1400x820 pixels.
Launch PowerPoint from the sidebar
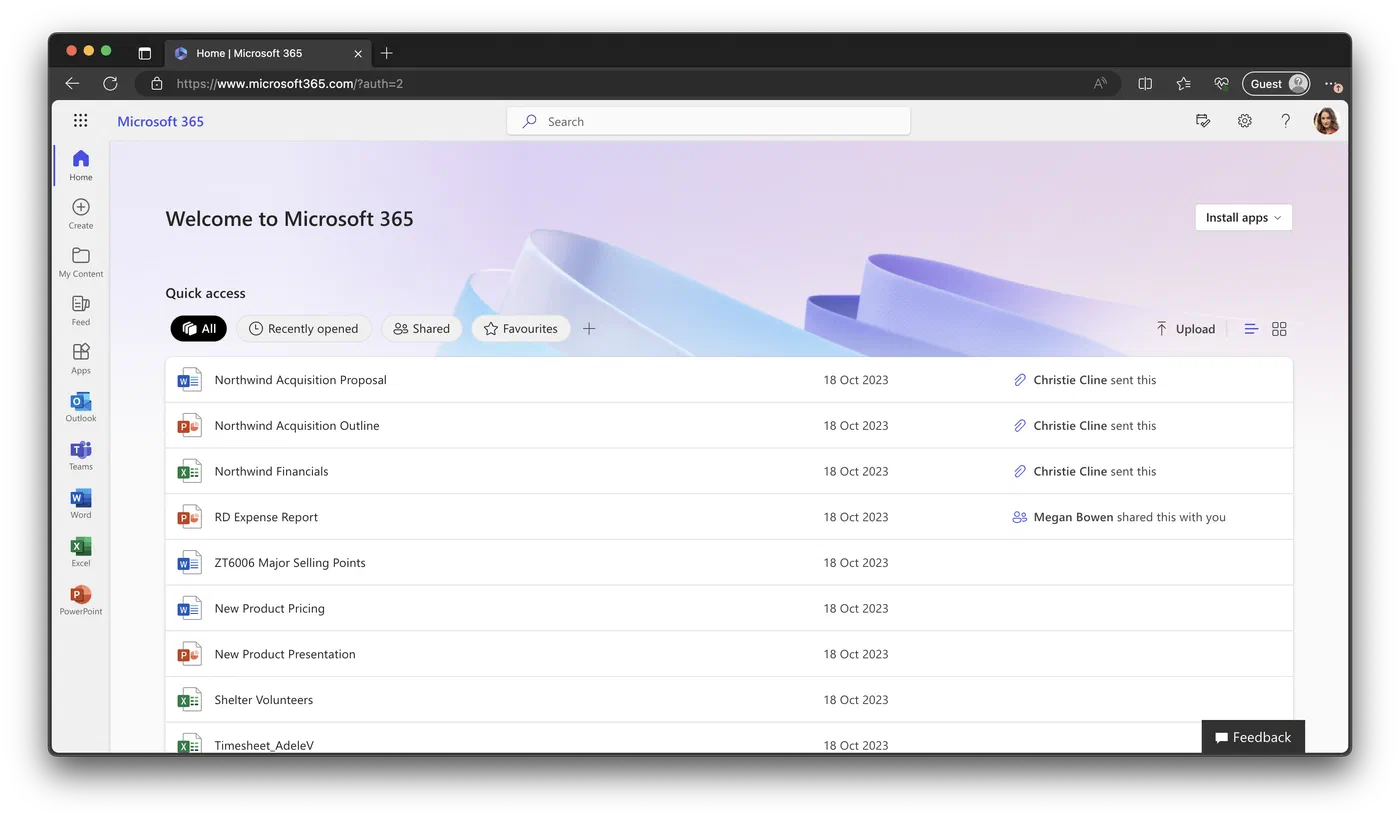pos(81,599)
